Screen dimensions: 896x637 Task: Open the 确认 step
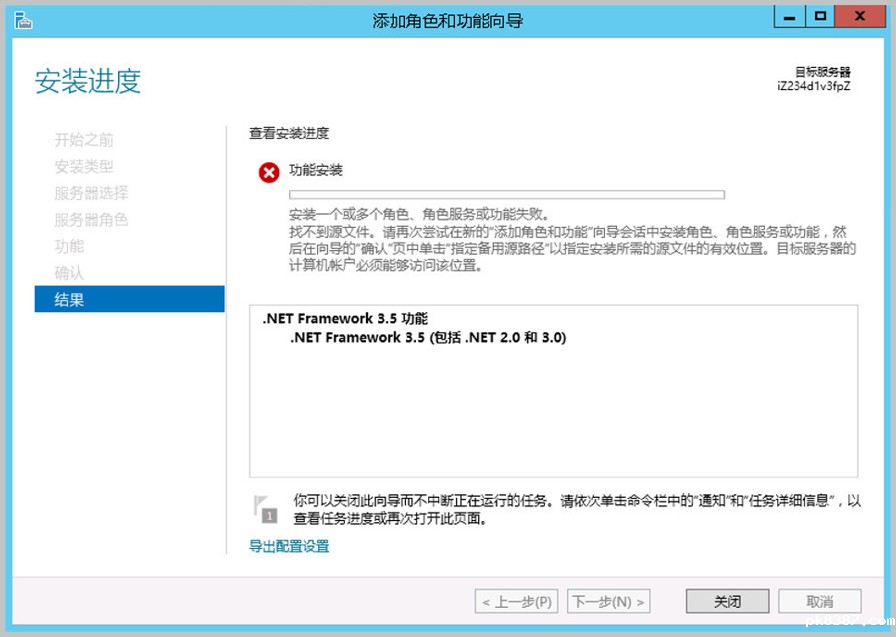pos(69,272)
